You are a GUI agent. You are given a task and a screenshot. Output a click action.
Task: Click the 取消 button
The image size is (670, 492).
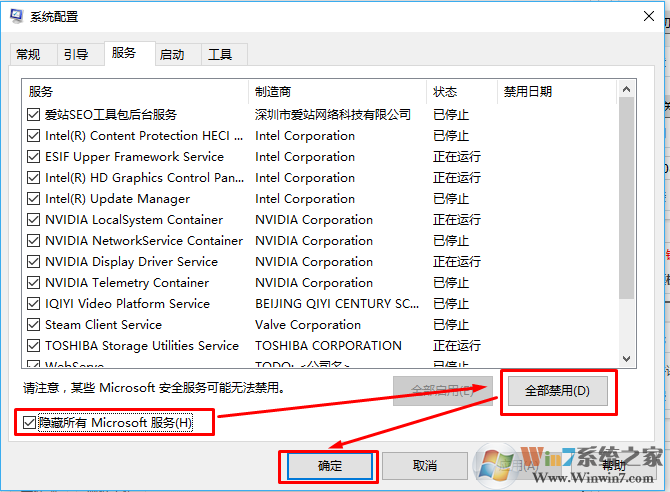coord(425,465)
